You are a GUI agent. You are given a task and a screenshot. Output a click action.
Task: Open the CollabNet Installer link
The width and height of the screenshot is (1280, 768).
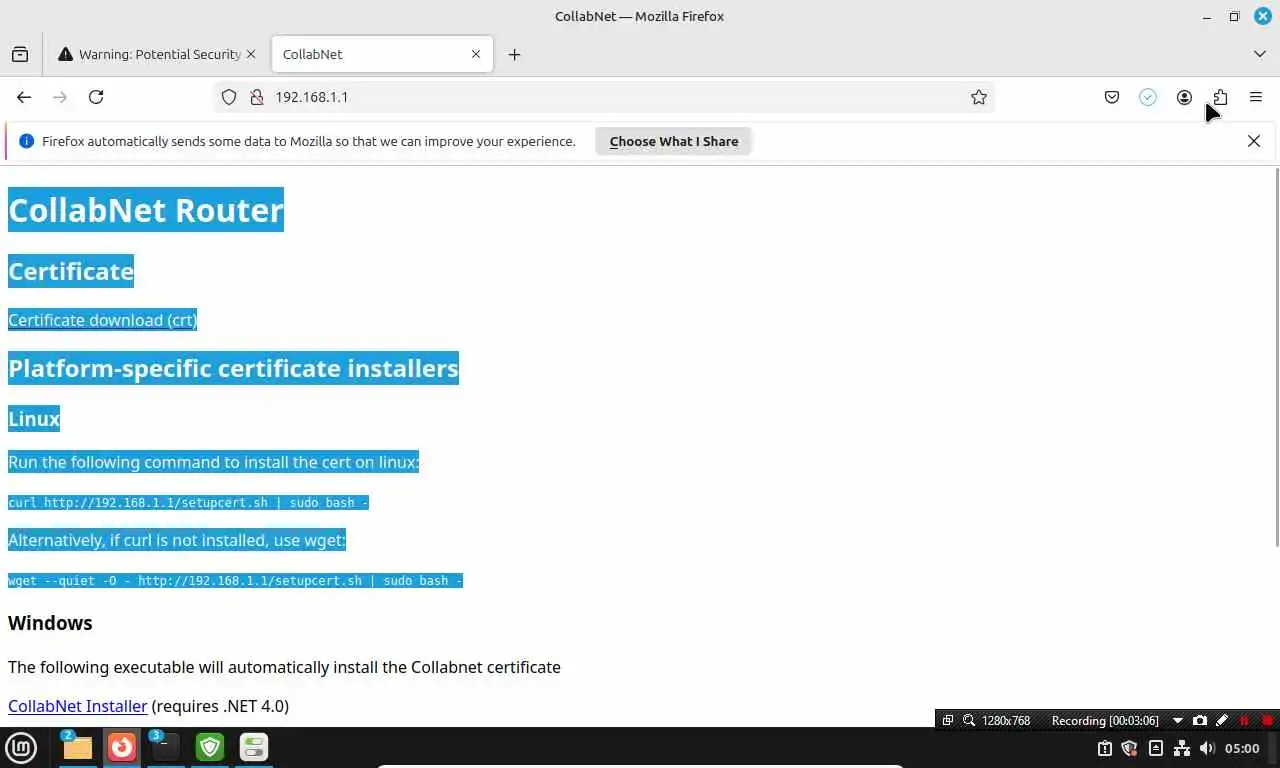(x=77, y=706)
